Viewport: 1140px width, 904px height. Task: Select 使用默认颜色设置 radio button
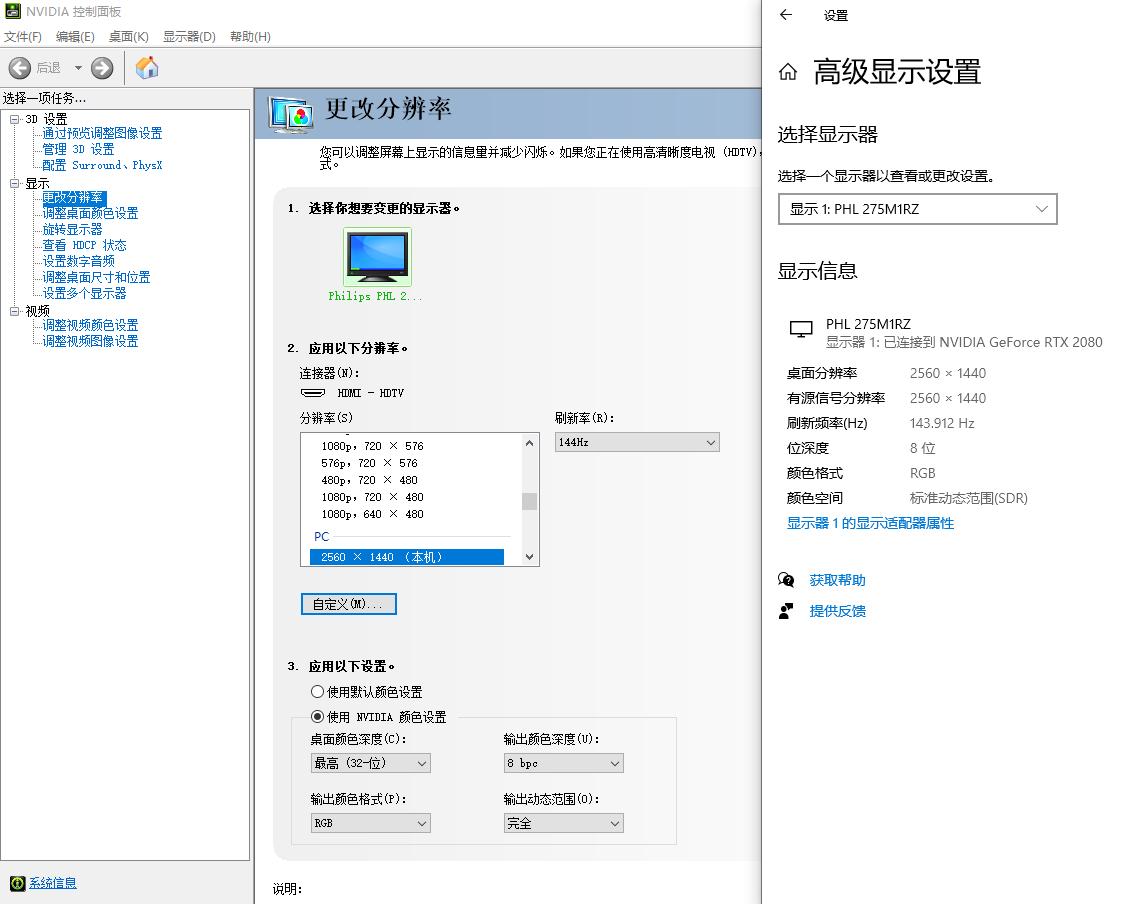(317, 692)
